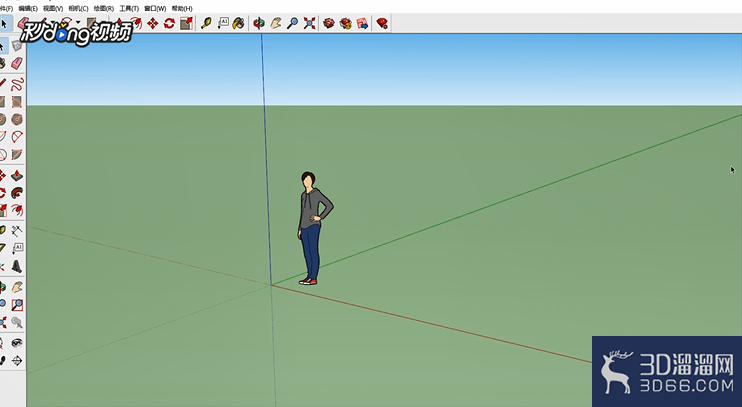Select the Orbit tool in the top toolbar
742x407 pixels.
coord(259,23)
